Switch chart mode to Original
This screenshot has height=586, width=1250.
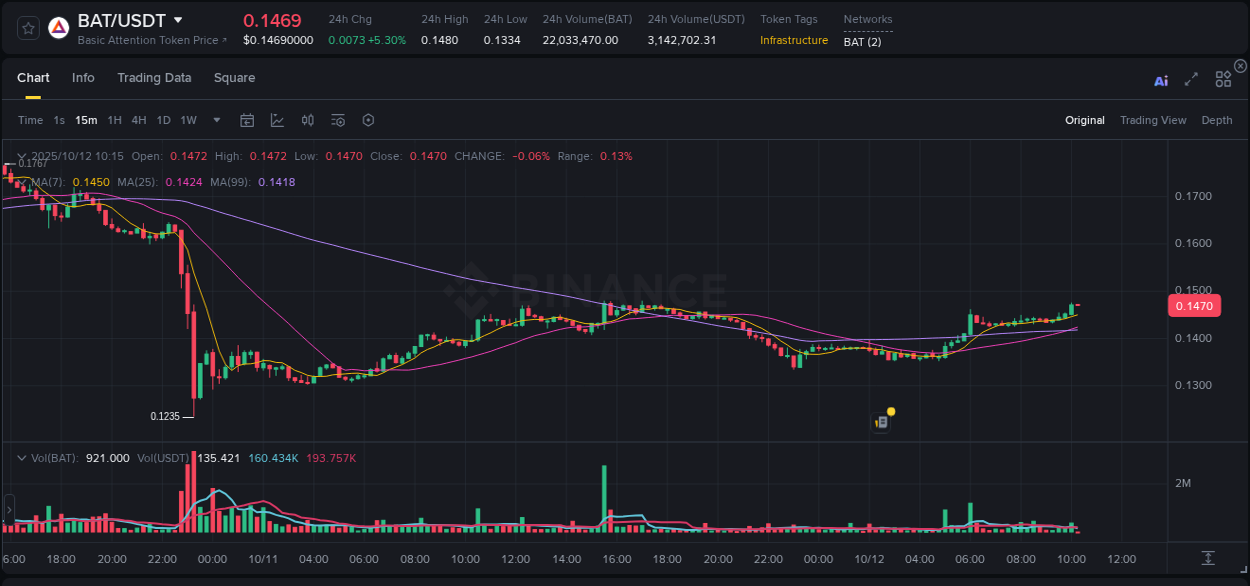(1085, 120)
